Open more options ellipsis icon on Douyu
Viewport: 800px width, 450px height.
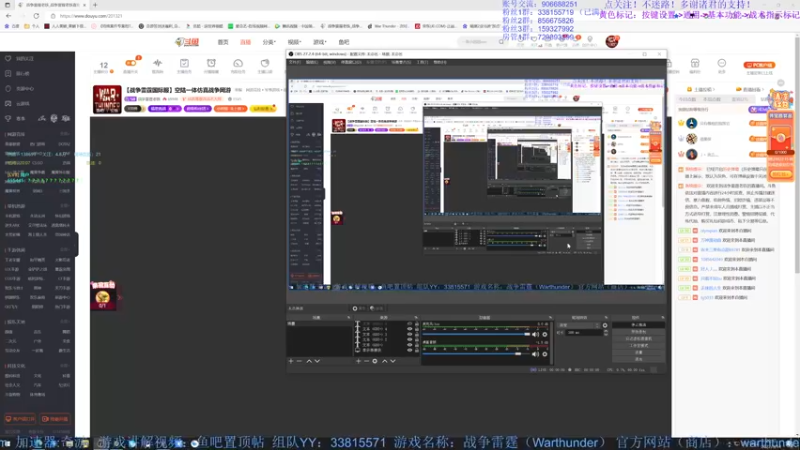coord(721,63)
